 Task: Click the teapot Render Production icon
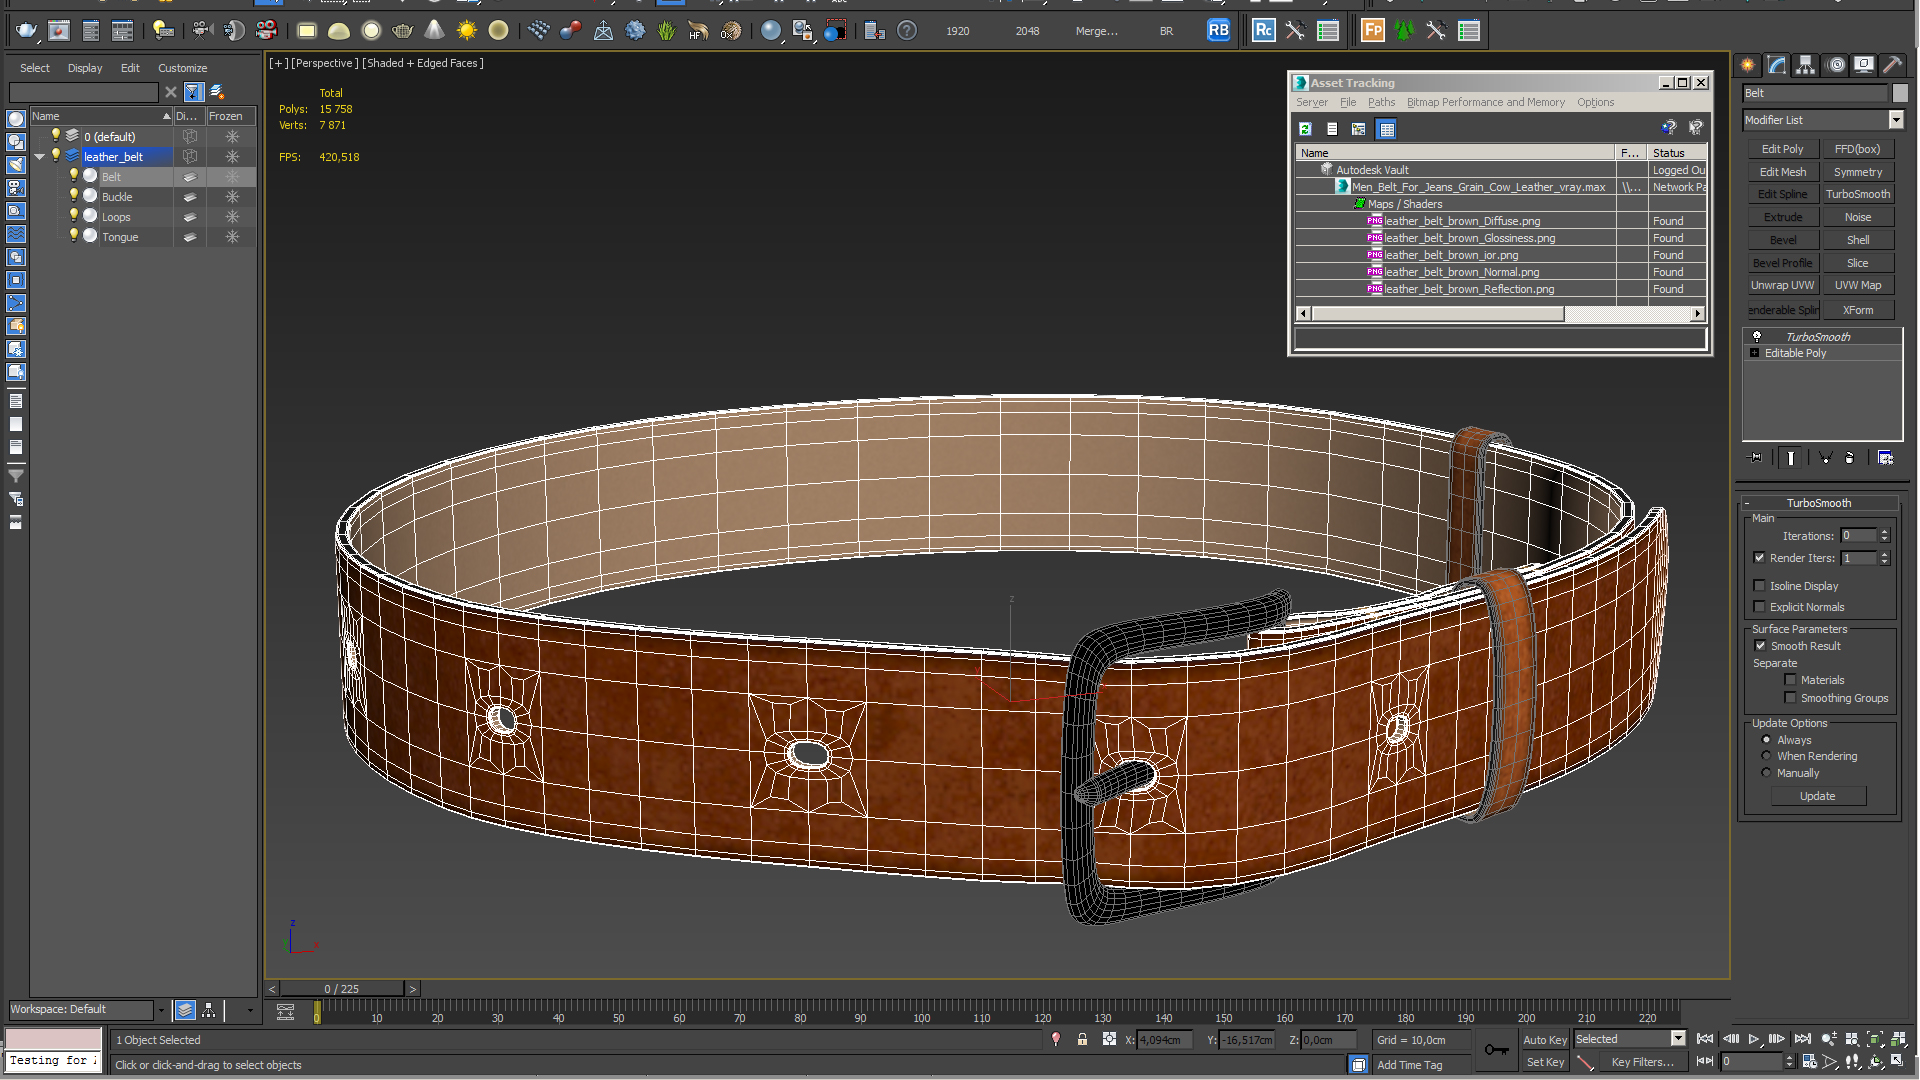tap(26, 31)
